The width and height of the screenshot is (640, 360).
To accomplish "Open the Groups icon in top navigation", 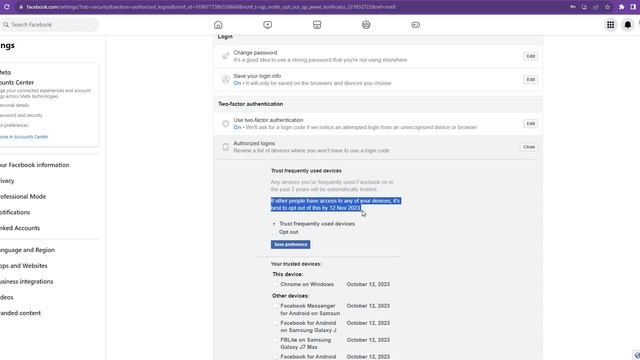I will click(x=366, y=25).
